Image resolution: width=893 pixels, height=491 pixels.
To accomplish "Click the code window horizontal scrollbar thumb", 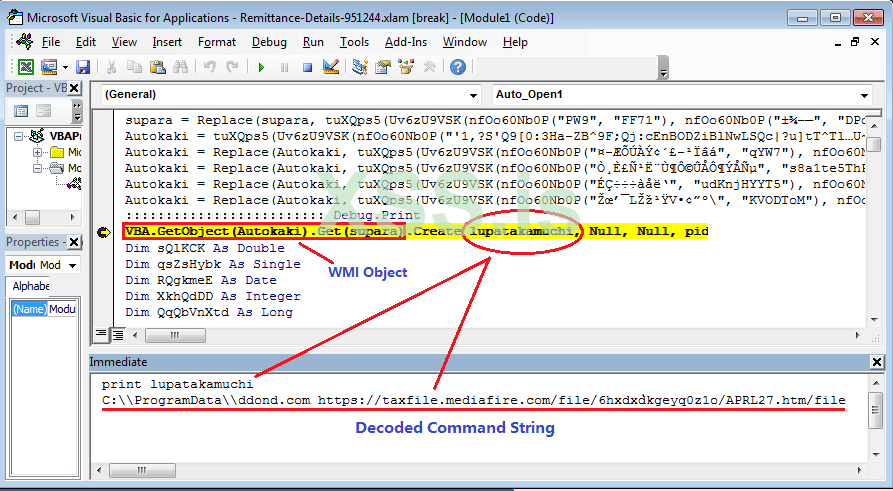I will [x=175, y=336].
